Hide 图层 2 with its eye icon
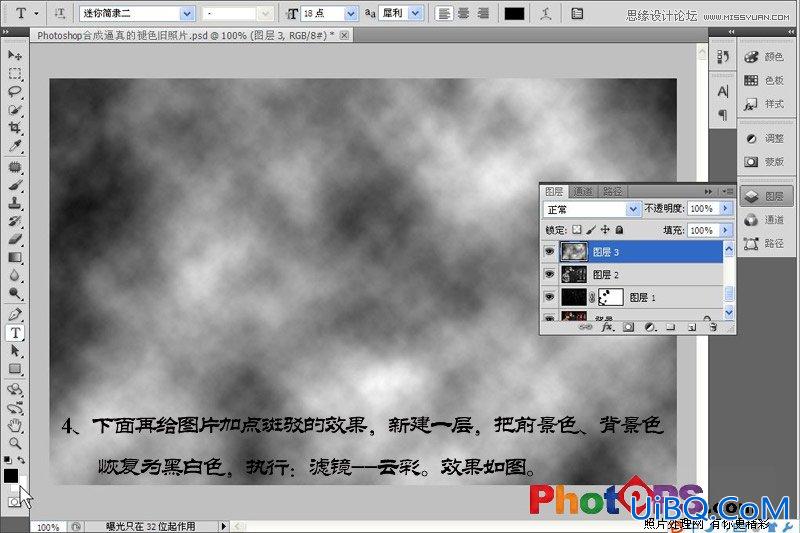 [549, 274]
